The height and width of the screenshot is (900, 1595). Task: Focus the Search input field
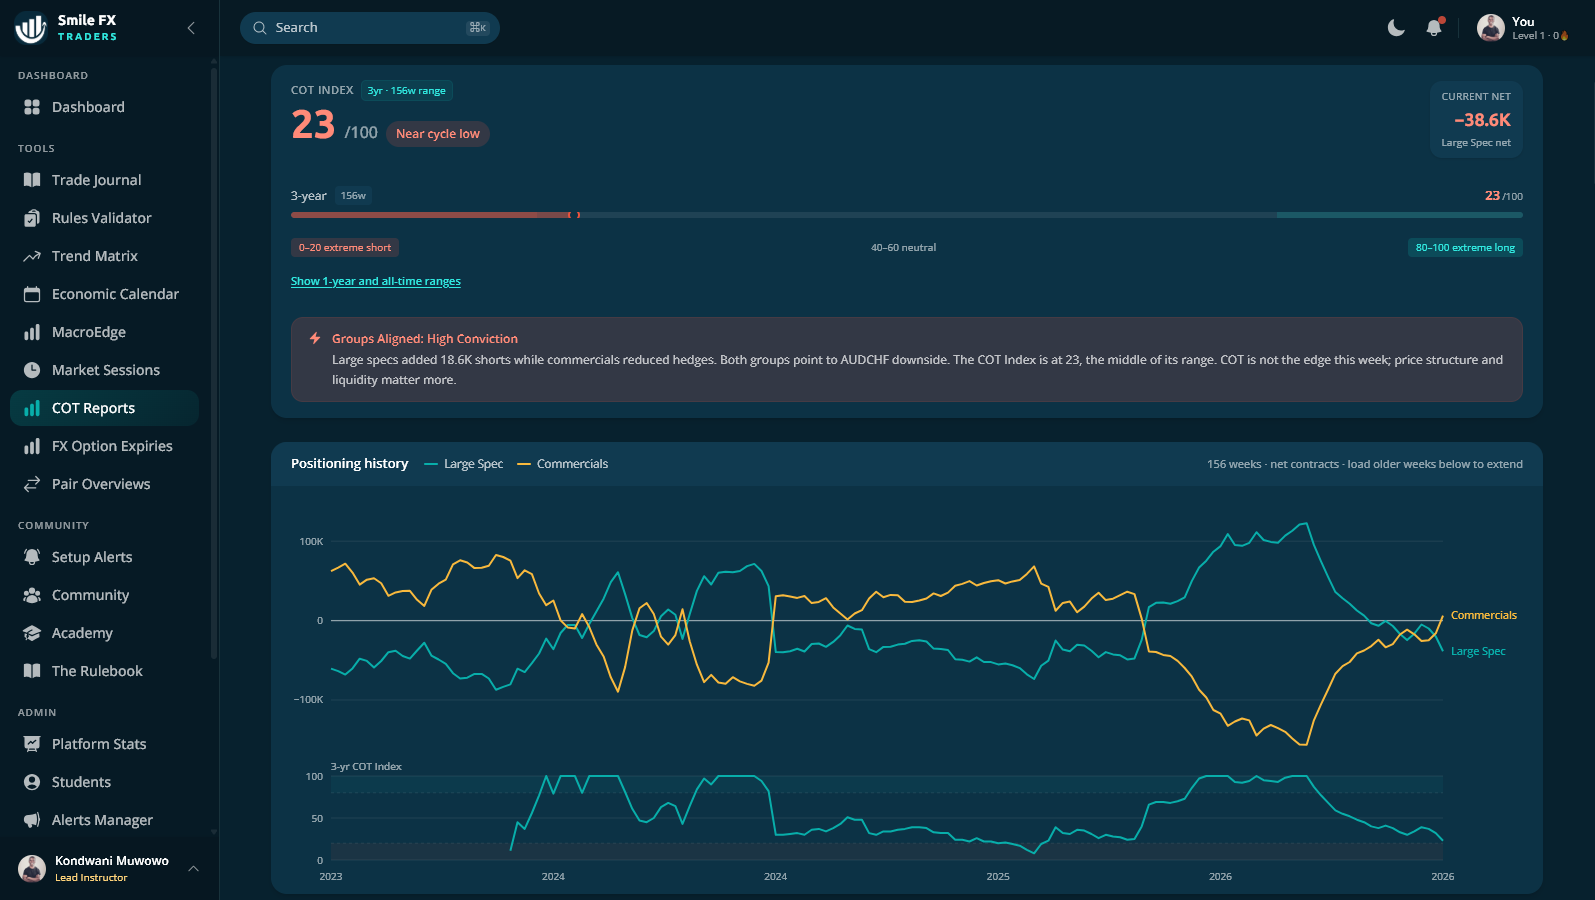tap(370, 28)
